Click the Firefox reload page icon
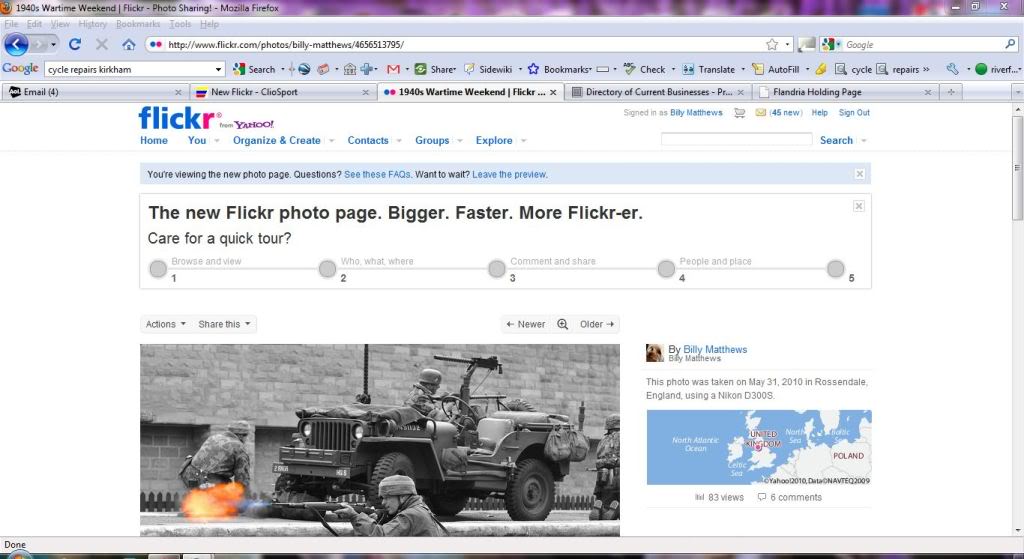 click(74, 44)
